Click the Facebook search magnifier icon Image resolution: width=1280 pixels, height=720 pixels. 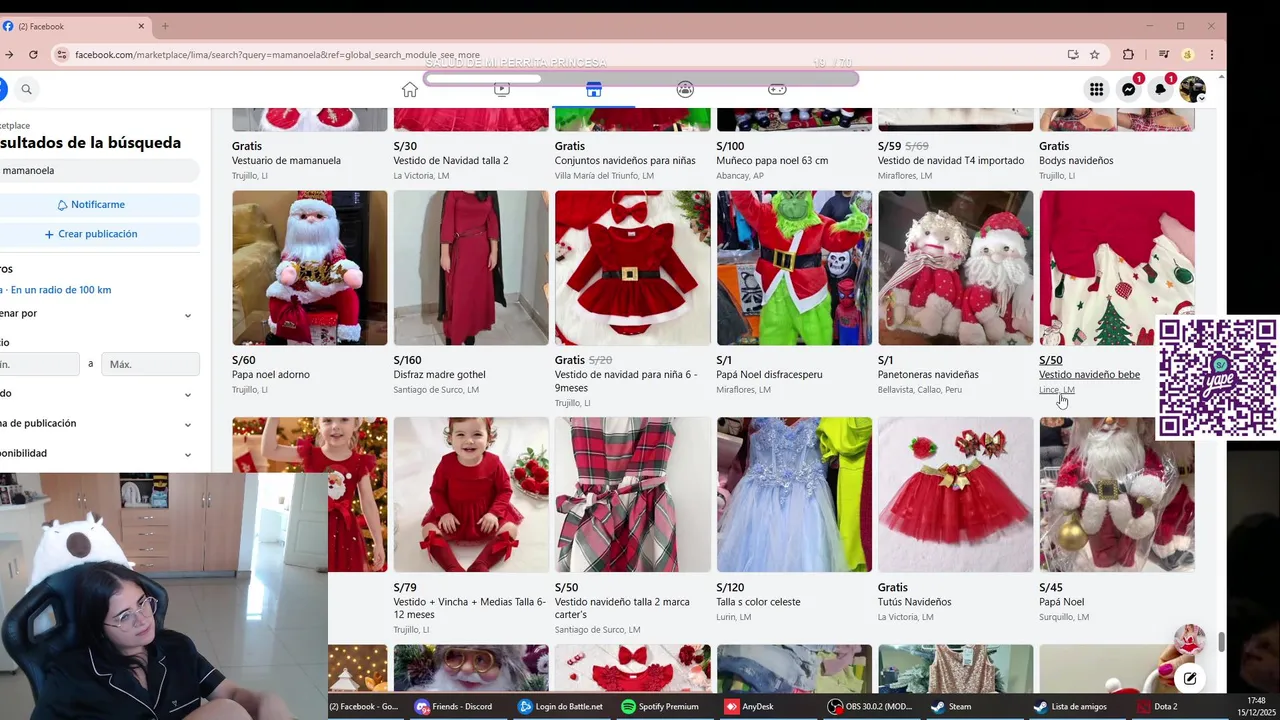pyautogui.click(x=27, y=90)
